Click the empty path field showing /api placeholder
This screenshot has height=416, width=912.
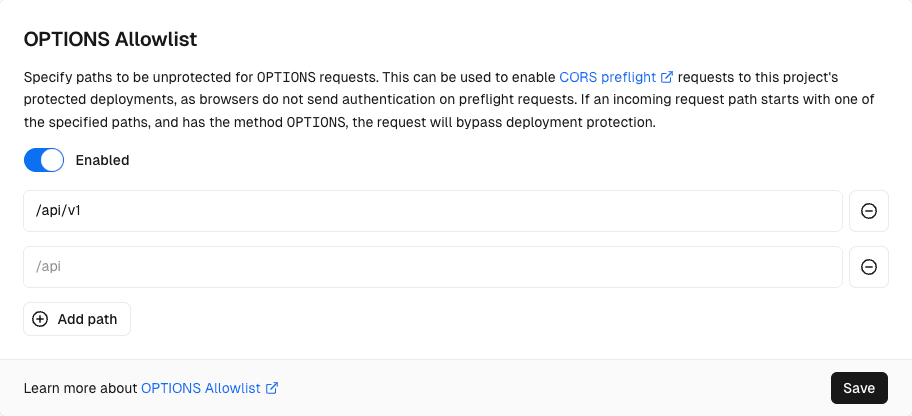432,267
